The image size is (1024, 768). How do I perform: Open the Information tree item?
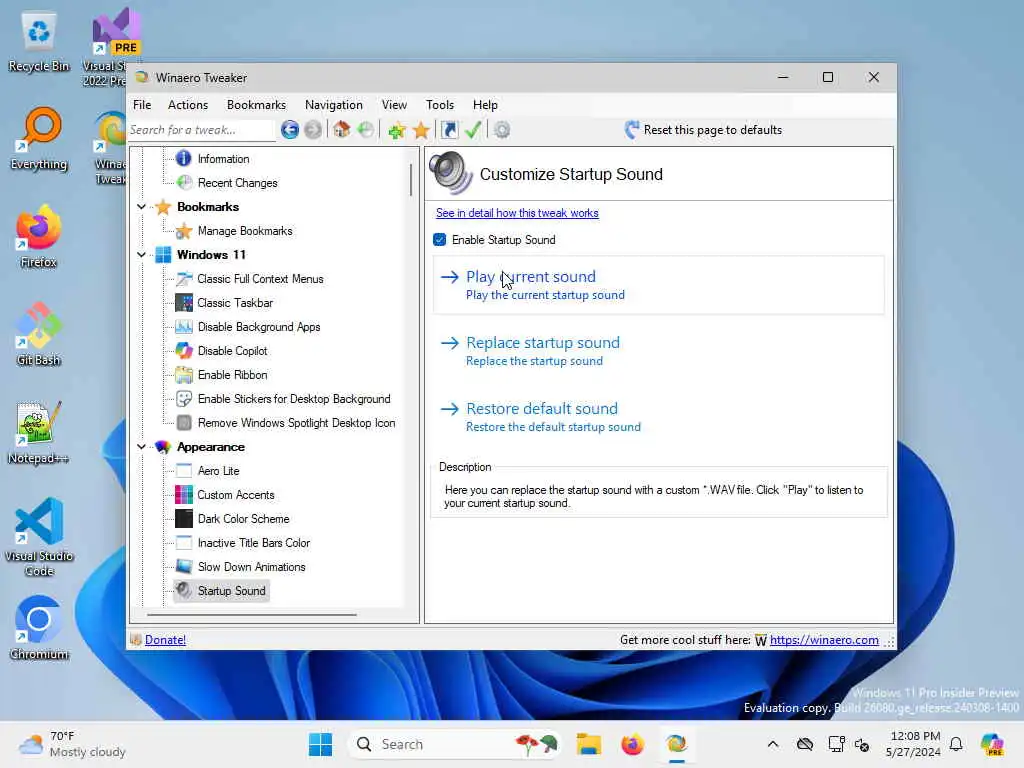[223, 159]
